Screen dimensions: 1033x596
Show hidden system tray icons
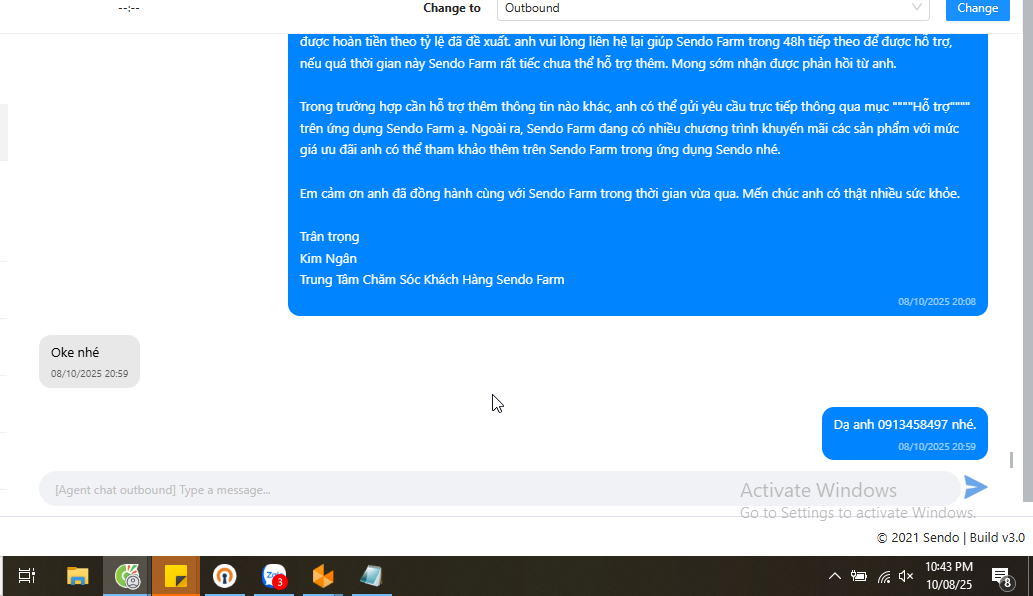tap(835, 576)
